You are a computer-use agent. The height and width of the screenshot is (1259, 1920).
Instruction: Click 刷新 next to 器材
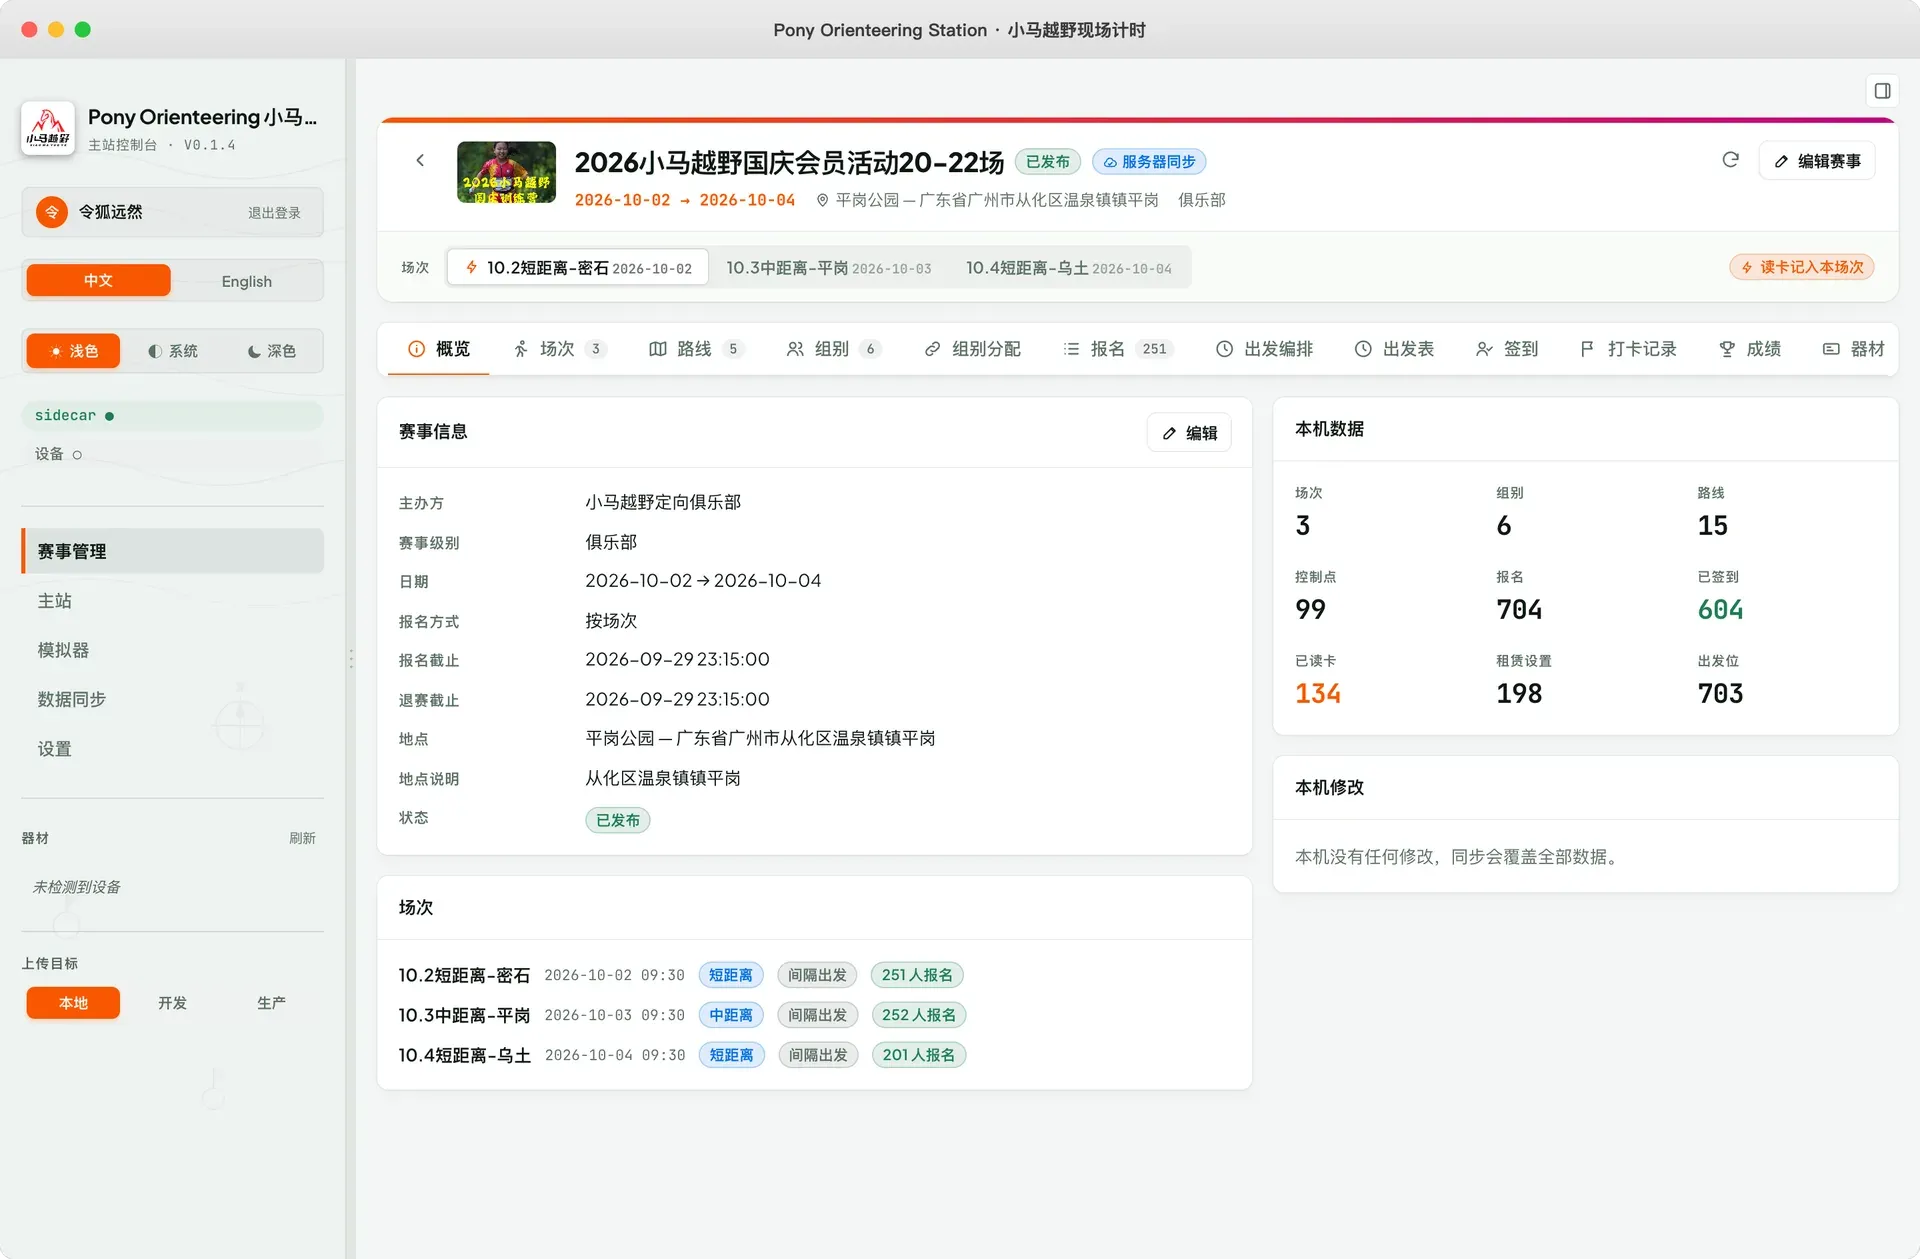click(302, 838)
